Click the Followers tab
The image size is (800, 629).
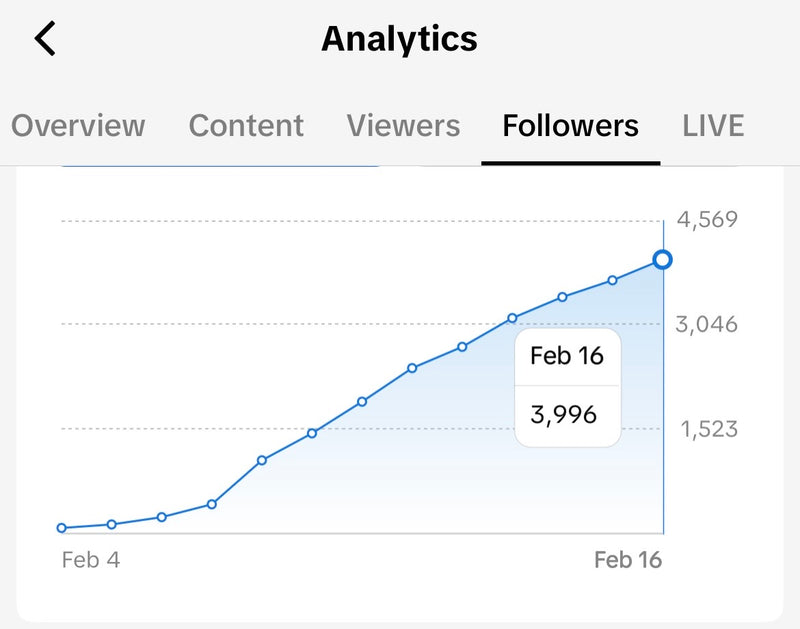pyautogui.click(x=570, y=126)
